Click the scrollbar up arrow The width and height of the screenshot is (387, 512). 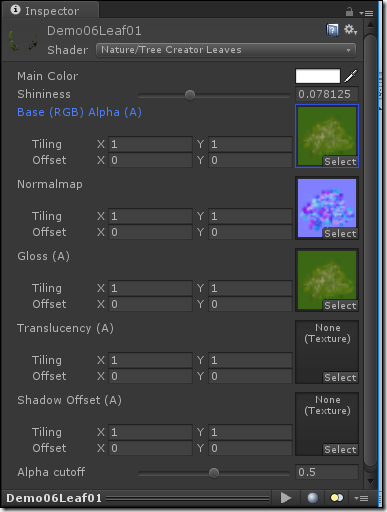pos(370,25)
